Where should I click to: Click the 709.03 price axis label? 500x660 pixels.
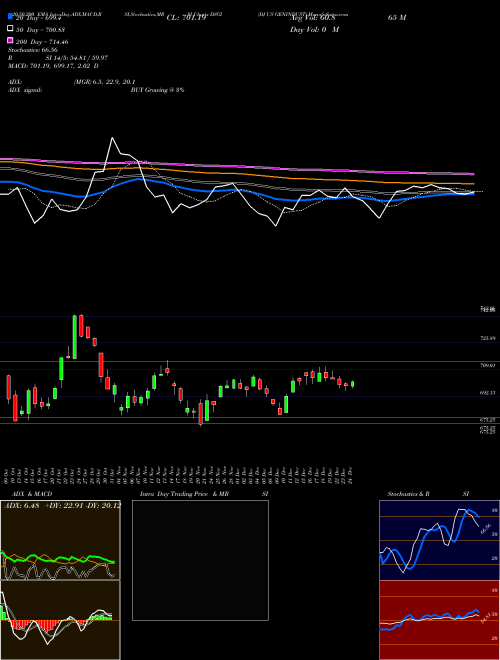(x=488, y=365)
